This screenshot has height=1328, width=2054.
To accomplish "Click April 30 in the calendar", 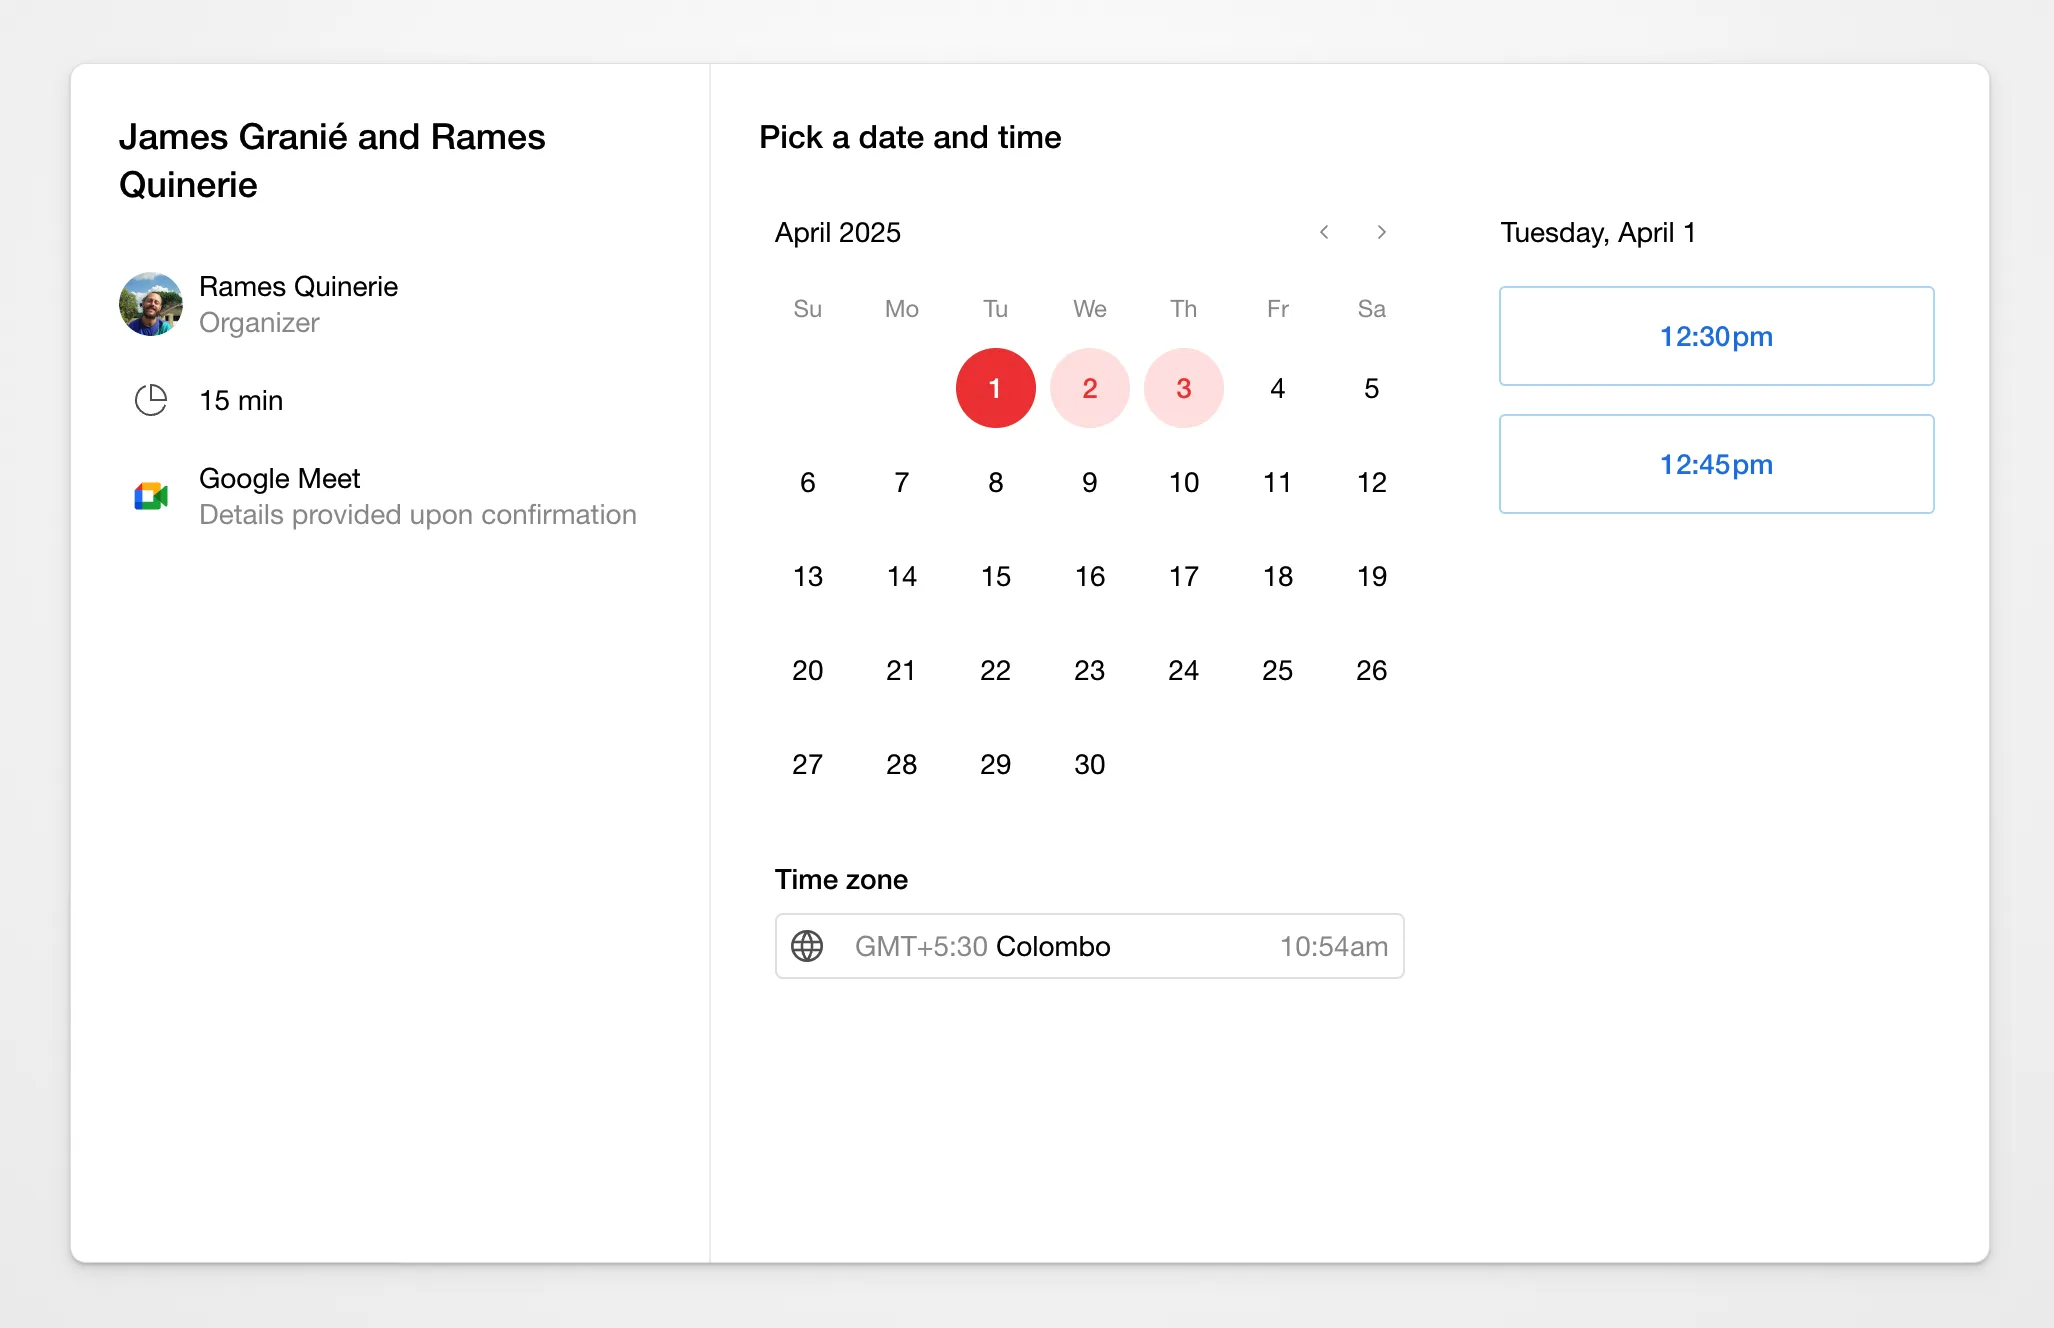I will (1089, 764).
